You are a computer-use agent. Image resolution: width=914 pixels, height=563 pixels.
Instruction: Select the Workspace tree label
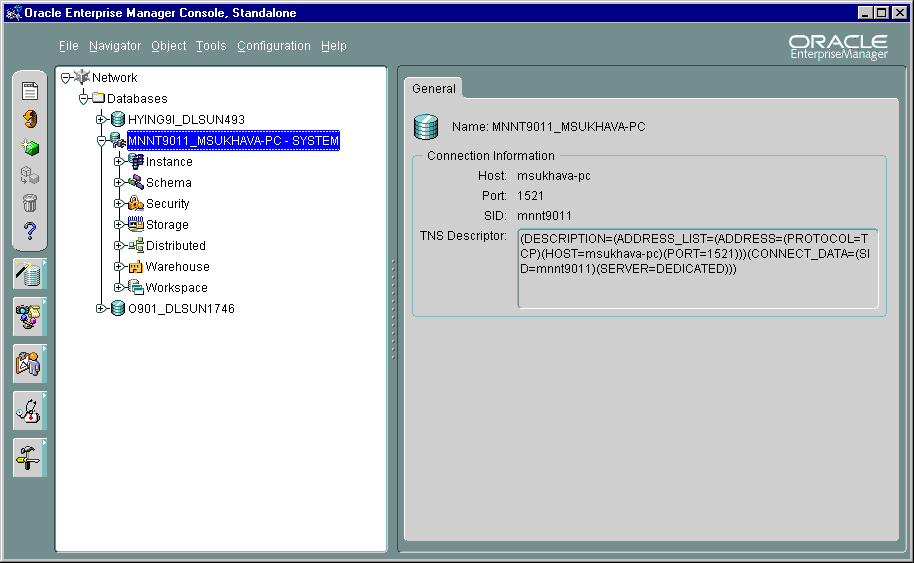click(176, 287)
